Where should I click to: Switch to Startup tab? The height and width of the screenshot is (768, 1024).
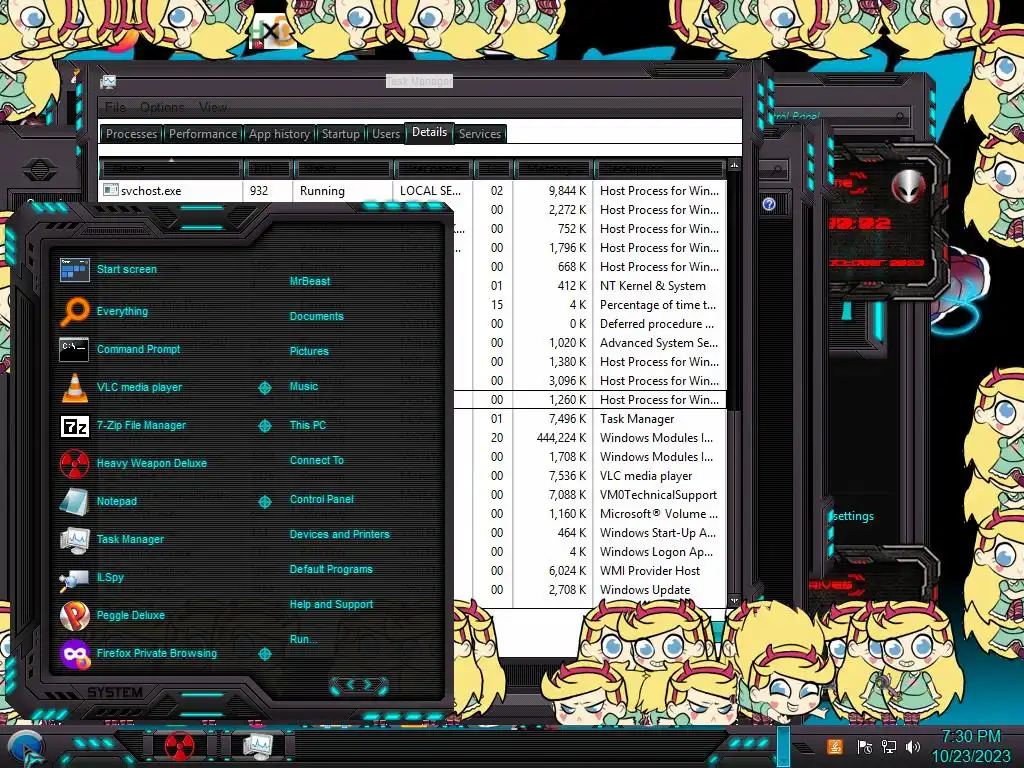click(341, 134)
